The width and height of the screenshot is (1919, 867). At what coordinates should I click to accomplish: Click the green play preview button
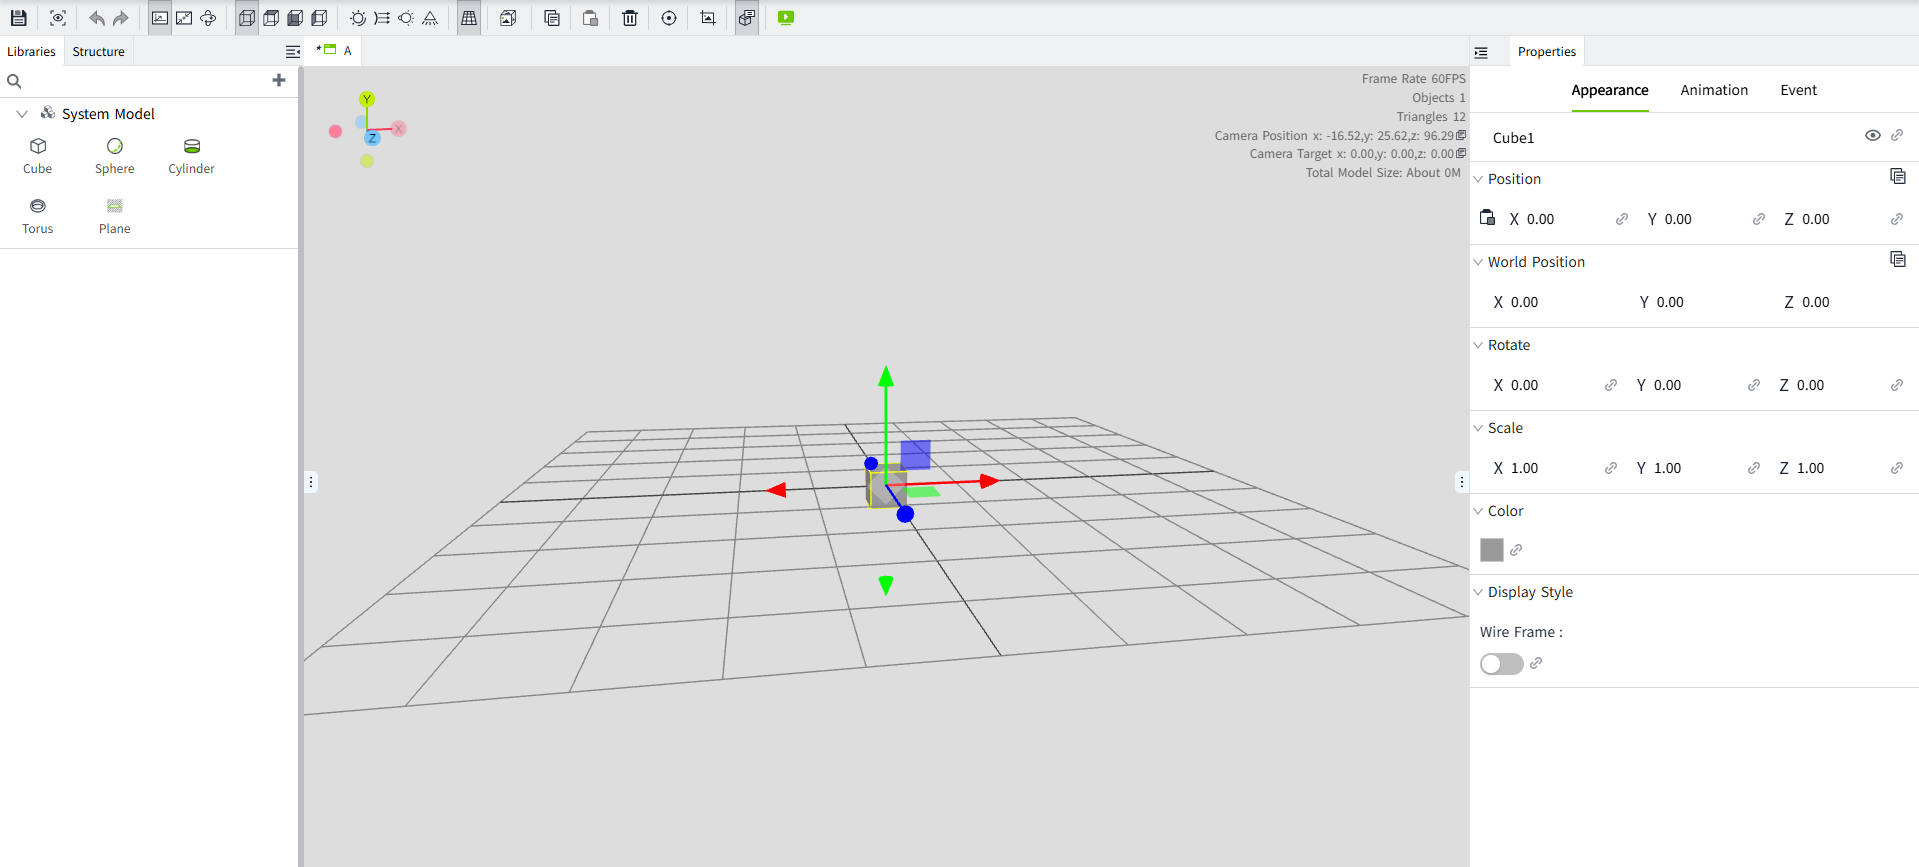point(786,18)
